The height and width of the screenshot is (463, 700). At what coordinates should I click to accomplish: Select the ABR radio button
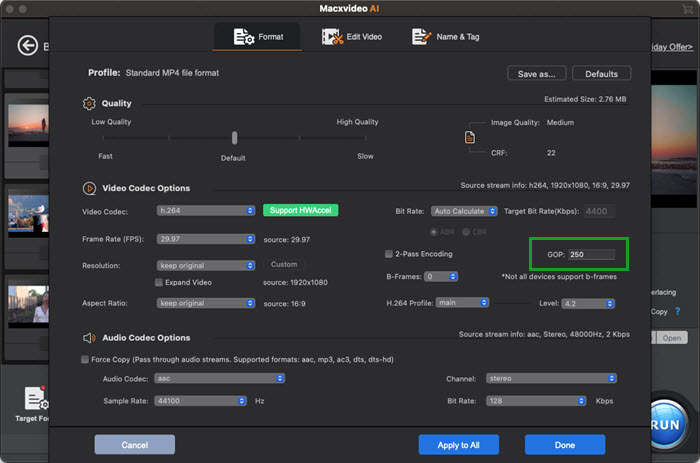pyautogui.click(x=433, y=232)
